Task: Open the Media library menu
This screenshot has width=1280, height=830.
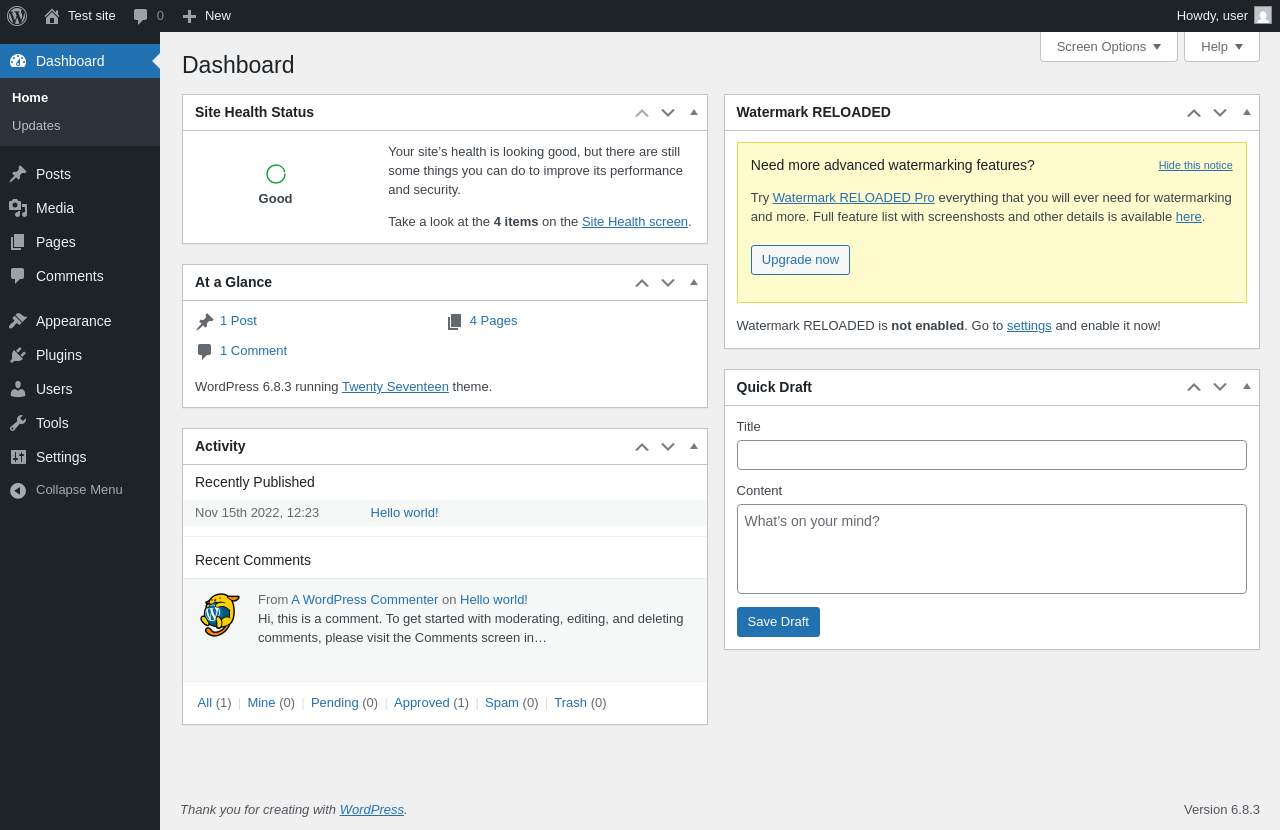Action: coord(54,208)
